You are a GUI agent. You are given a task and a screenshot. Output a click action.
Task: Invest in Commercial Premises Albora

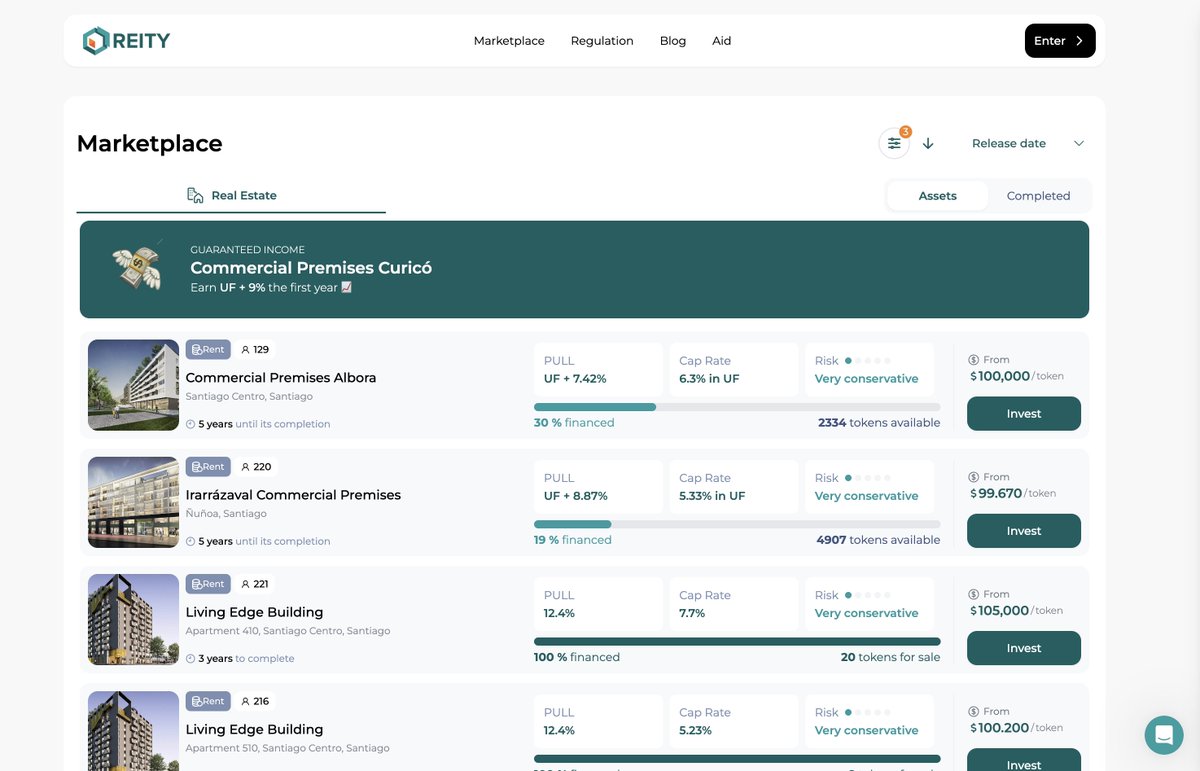1024,414
